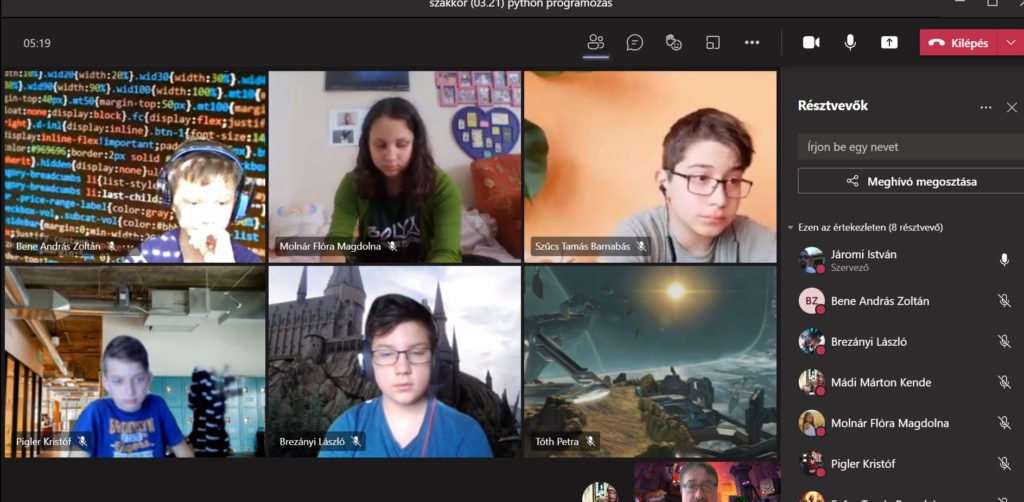Click the mic icon beside Járomi István

tap(1004, 260)
